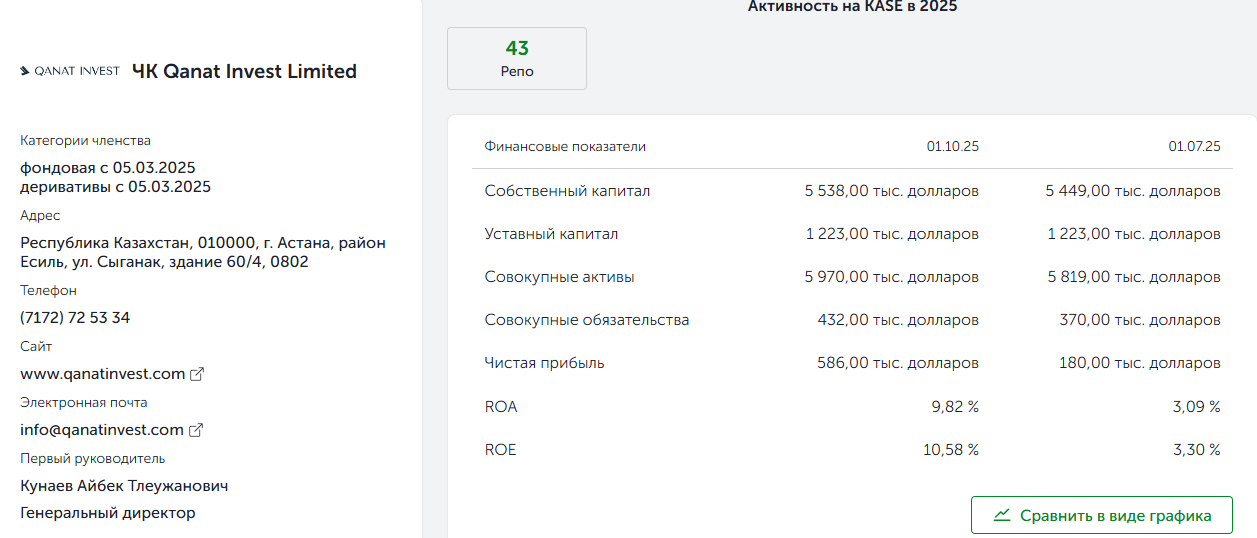Click the Qanat Invest logo
This screenshot has width=1257, height=538.
(x=69, y=71)
